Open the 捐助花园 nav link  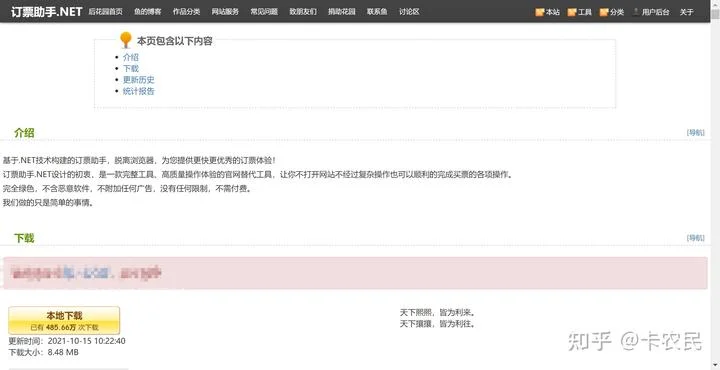342,12
